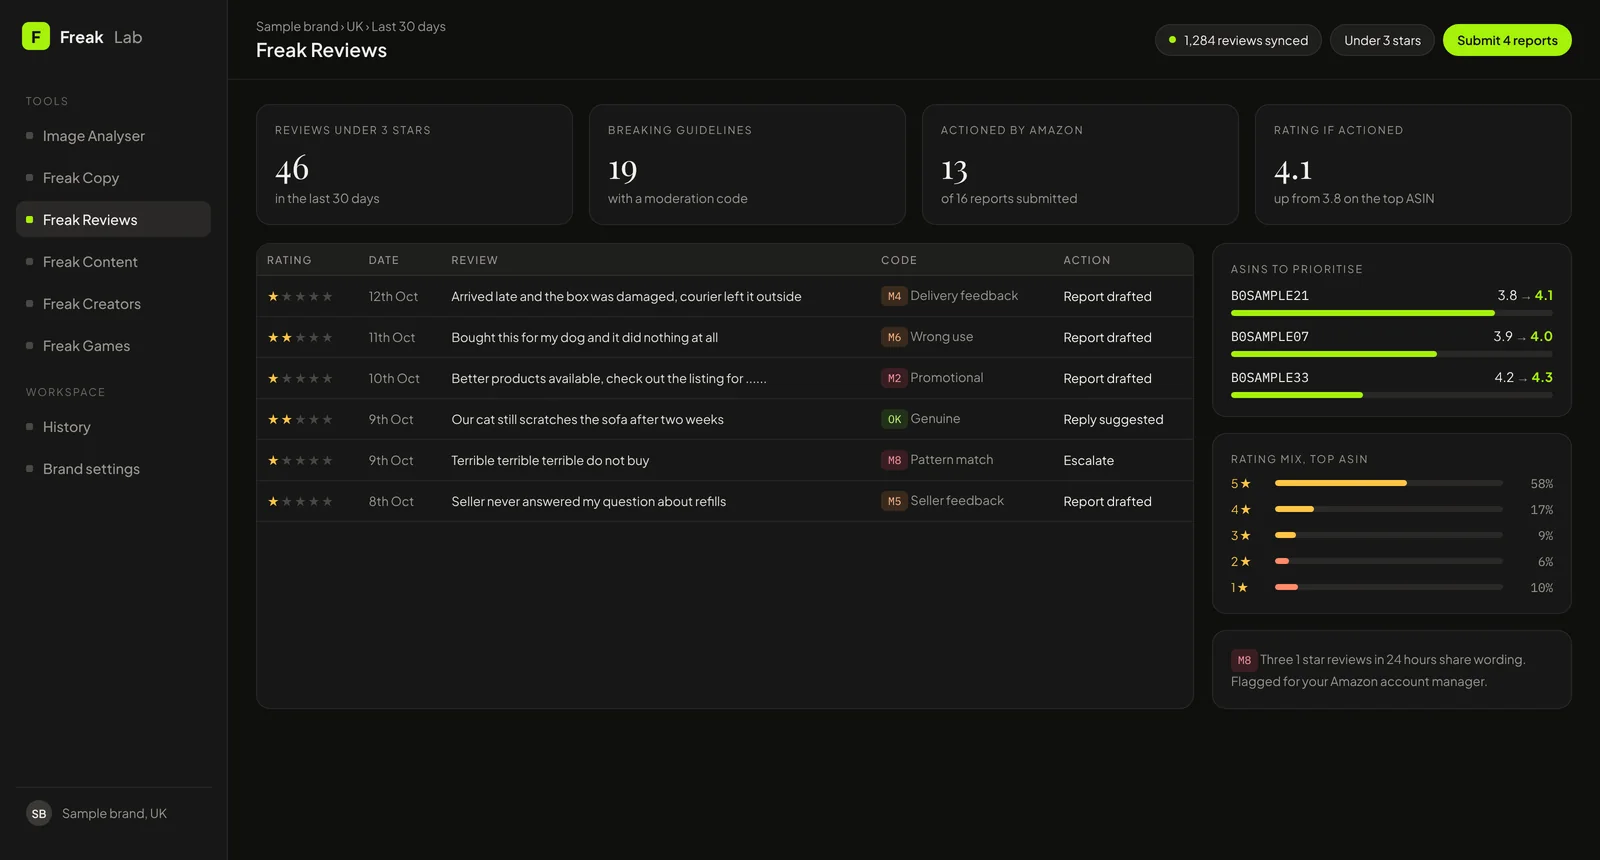The image size is (1600, 860).
Task: Click the Under 3 stars filter
Action: 1382,40
